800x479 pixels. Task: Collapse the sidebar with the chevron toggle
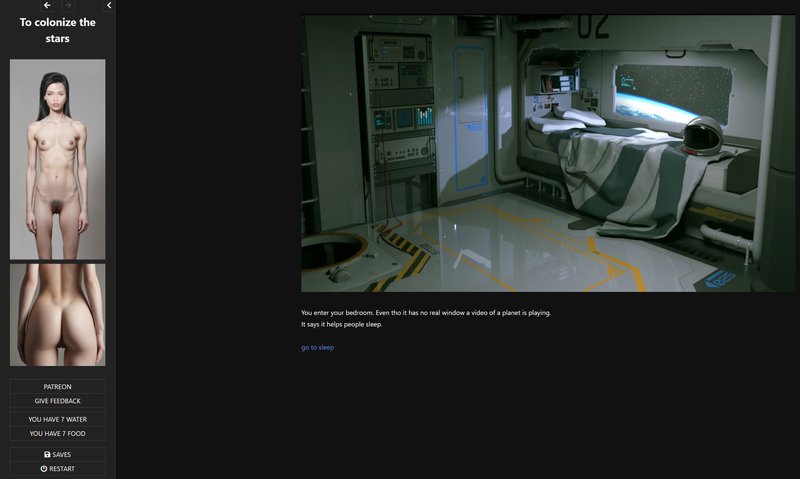point(109,5)
